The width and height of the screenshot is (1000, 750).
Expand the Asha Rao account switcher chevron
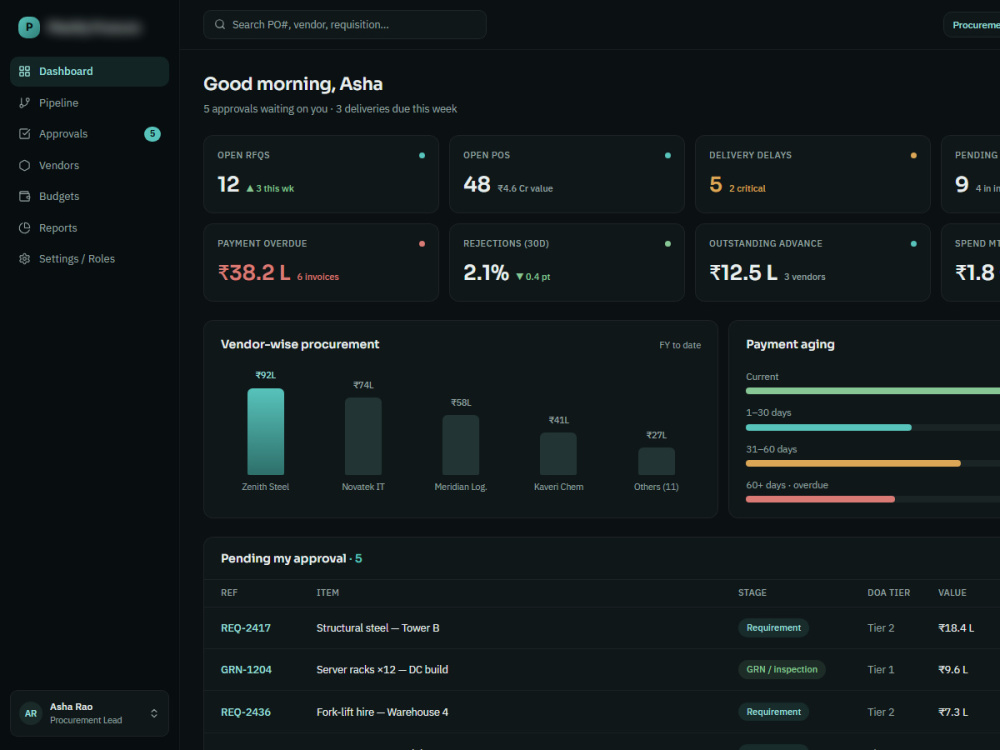pos(154,714)
